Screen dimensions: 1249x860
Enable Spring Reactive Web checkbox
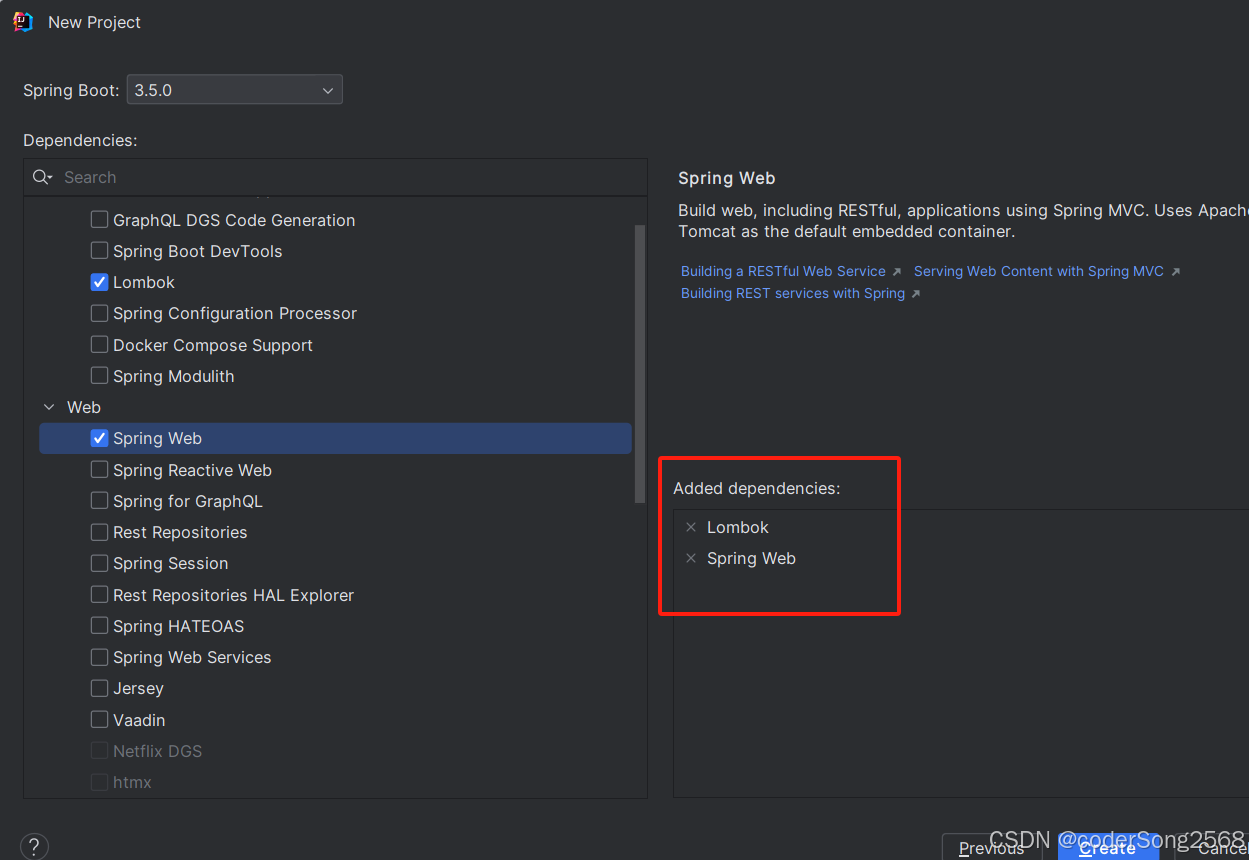(x=99, y=470)
